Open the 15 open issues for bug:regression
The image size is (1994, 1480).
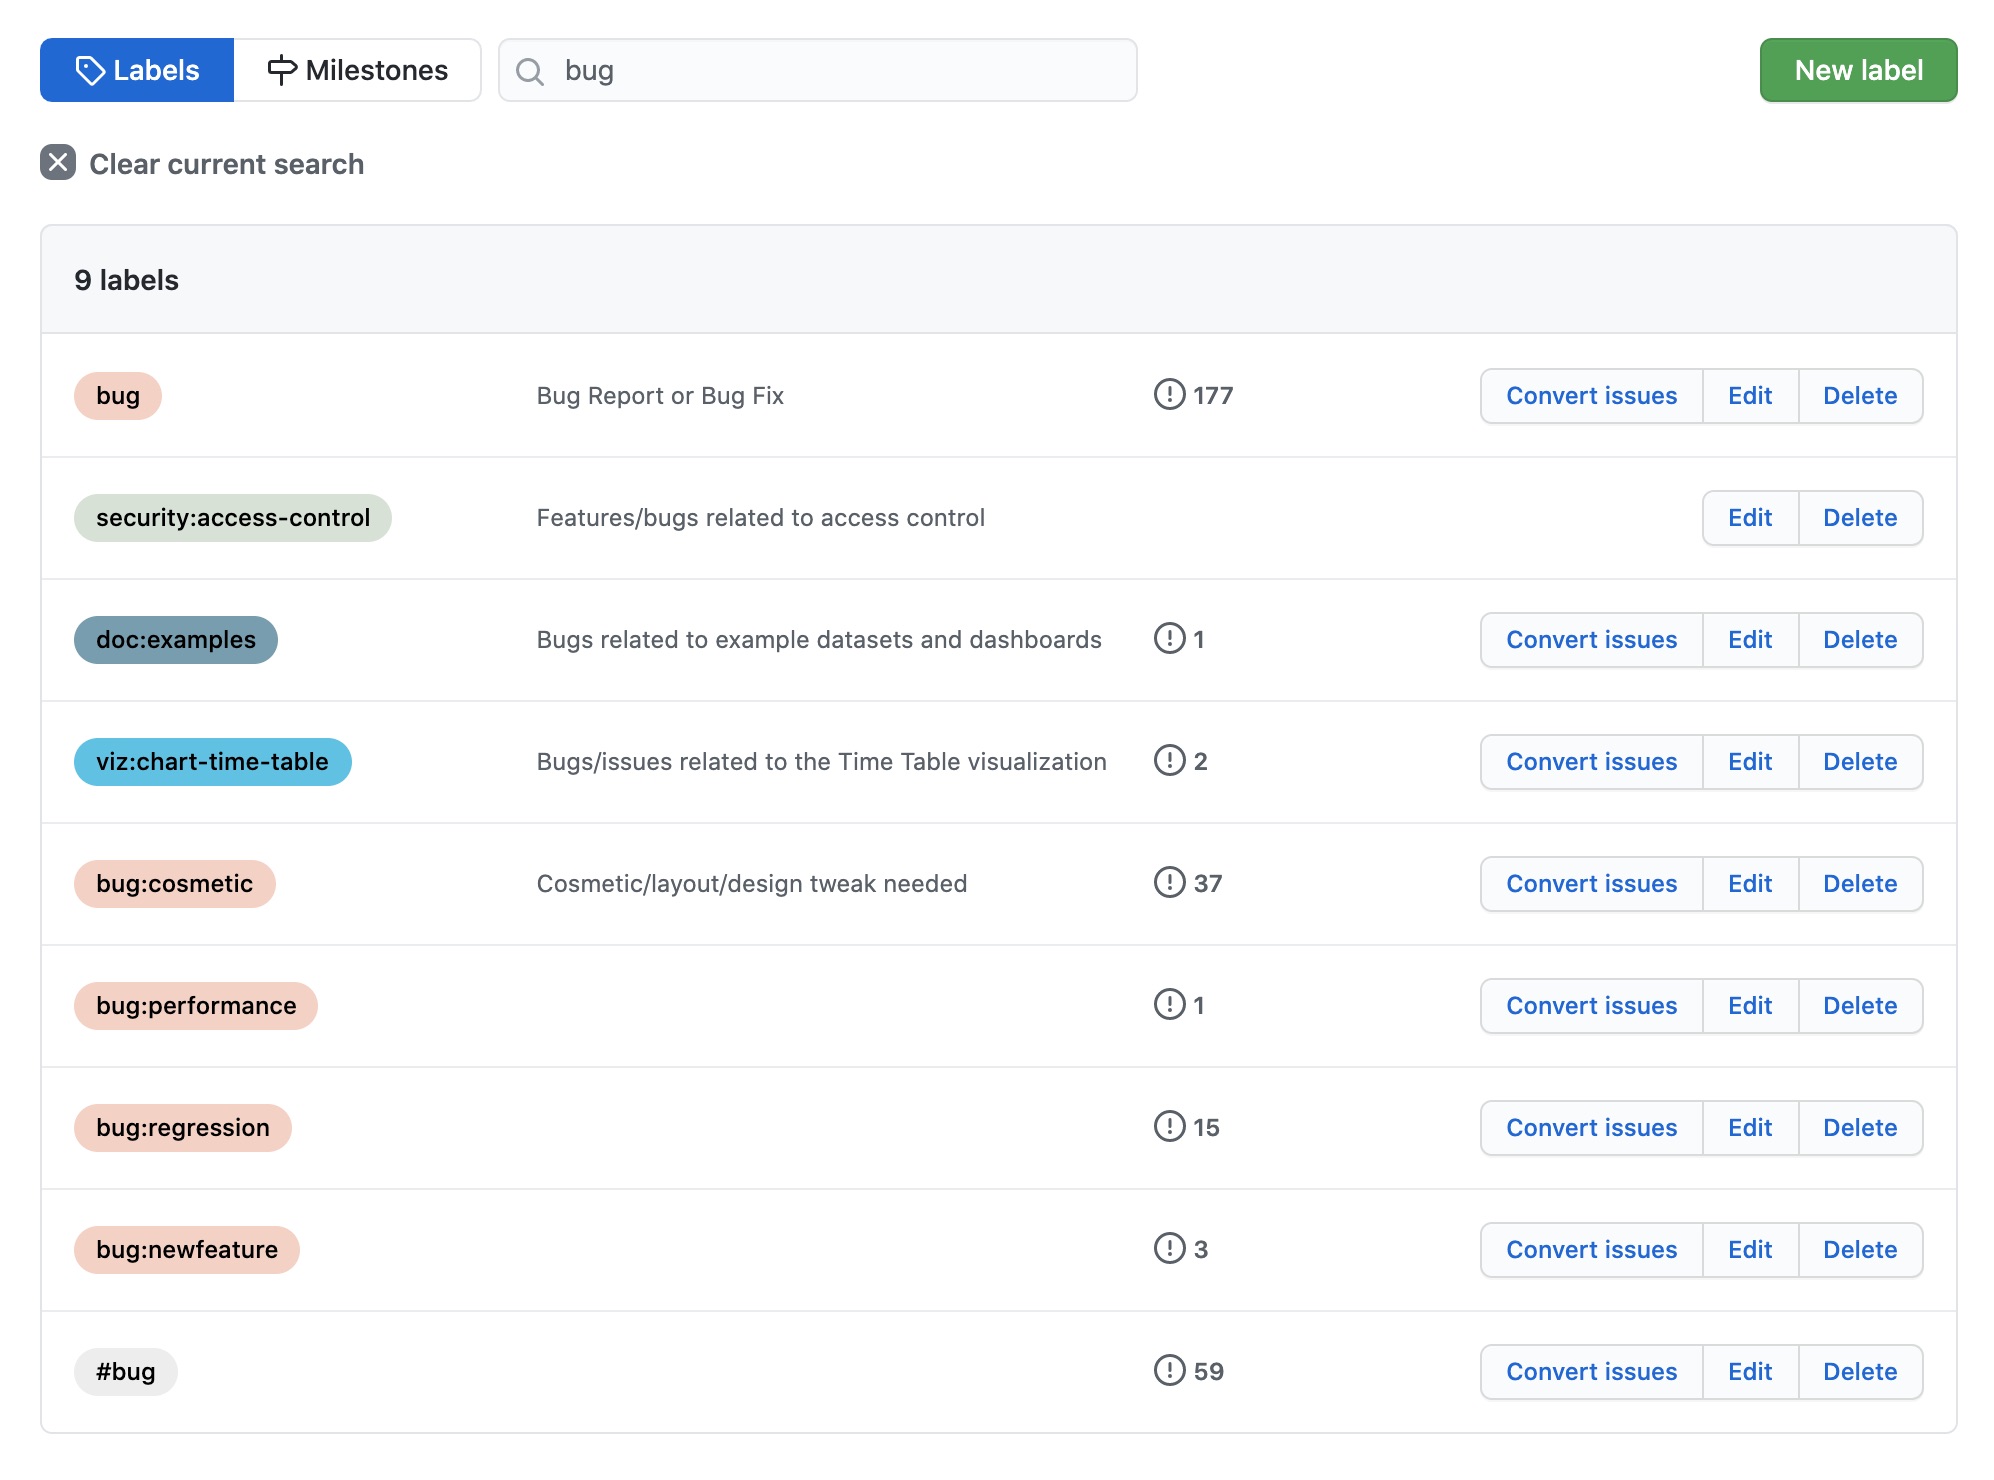(x=1187, y=1127)
